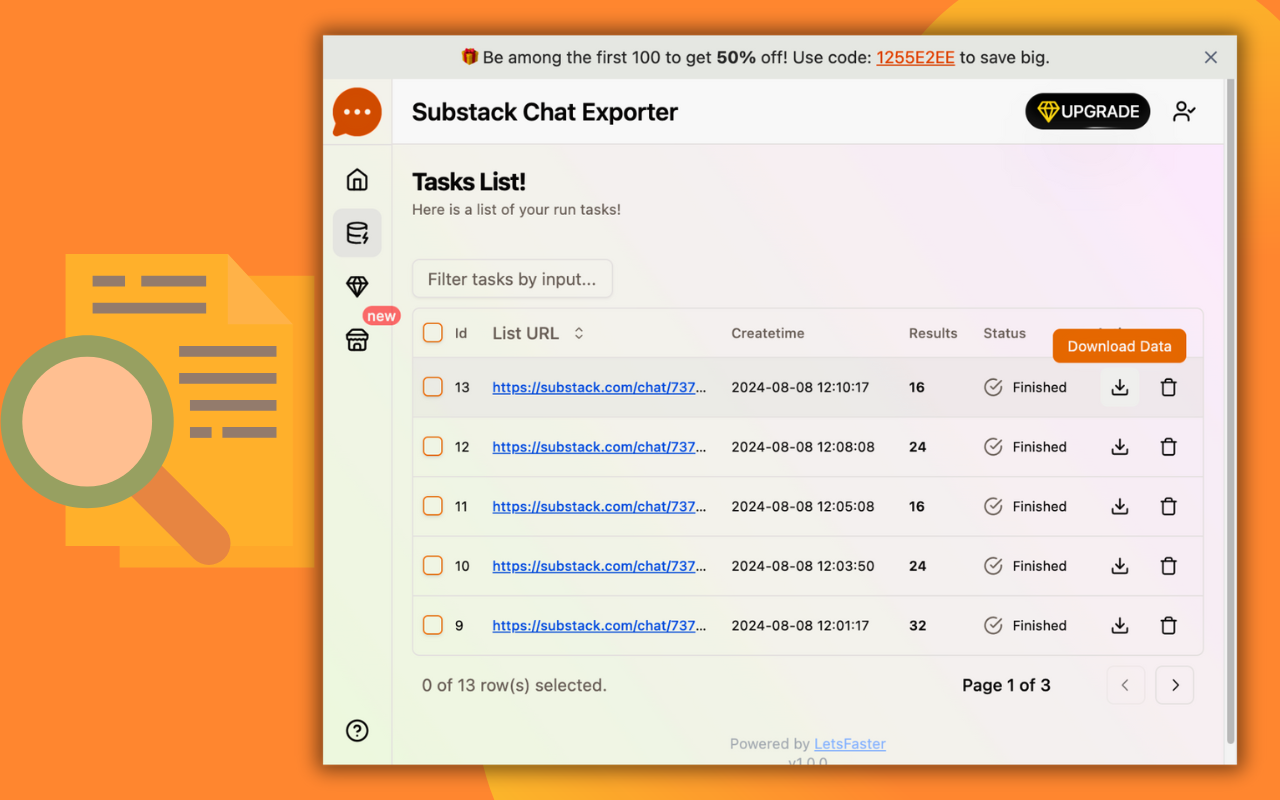The width and height of the screenshot is (1280, 800).
Task: Download data for task 11
Action: tap(1120, 507)
